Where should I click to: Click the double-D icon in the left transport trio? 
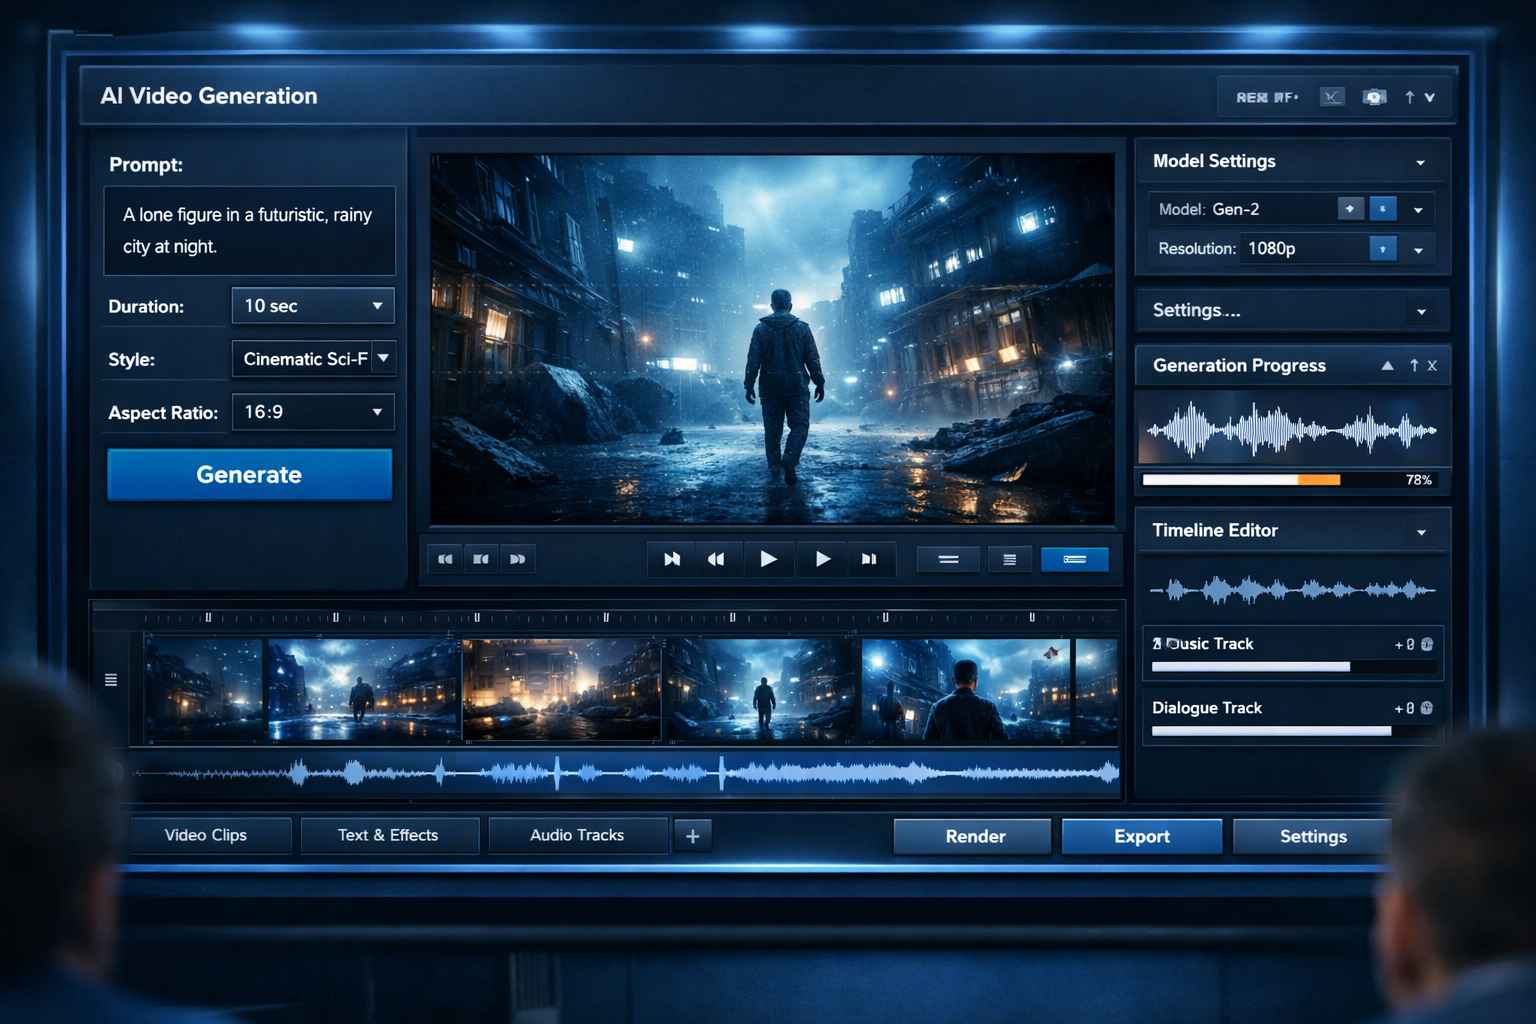point(517,559)
